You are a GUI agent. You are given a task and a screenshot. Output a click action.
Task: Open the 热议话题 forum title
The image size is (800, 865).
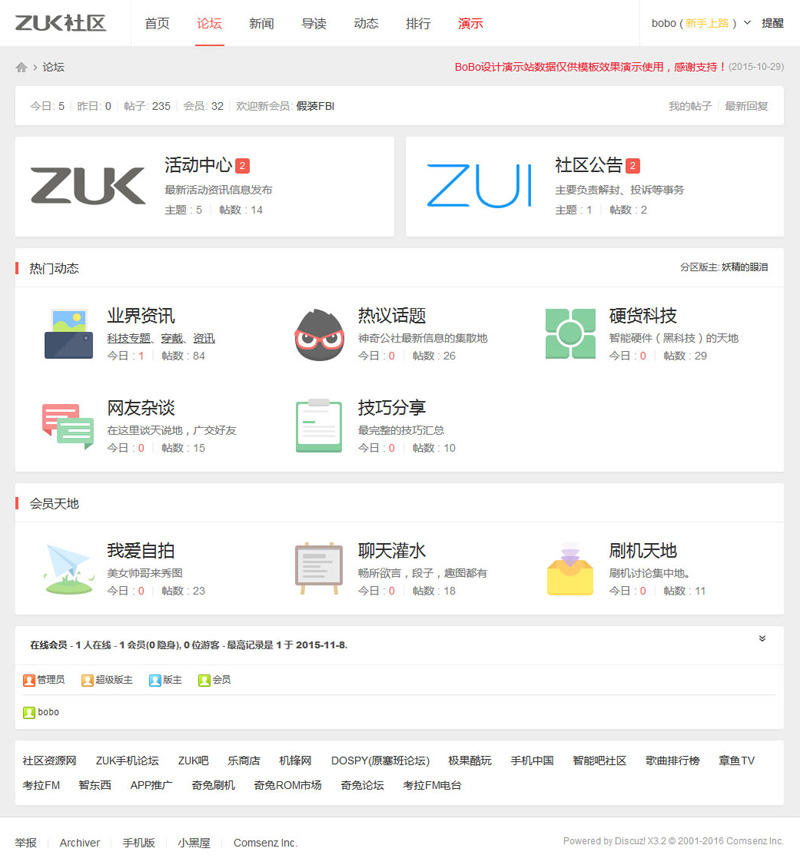click(x=392, y=316)
